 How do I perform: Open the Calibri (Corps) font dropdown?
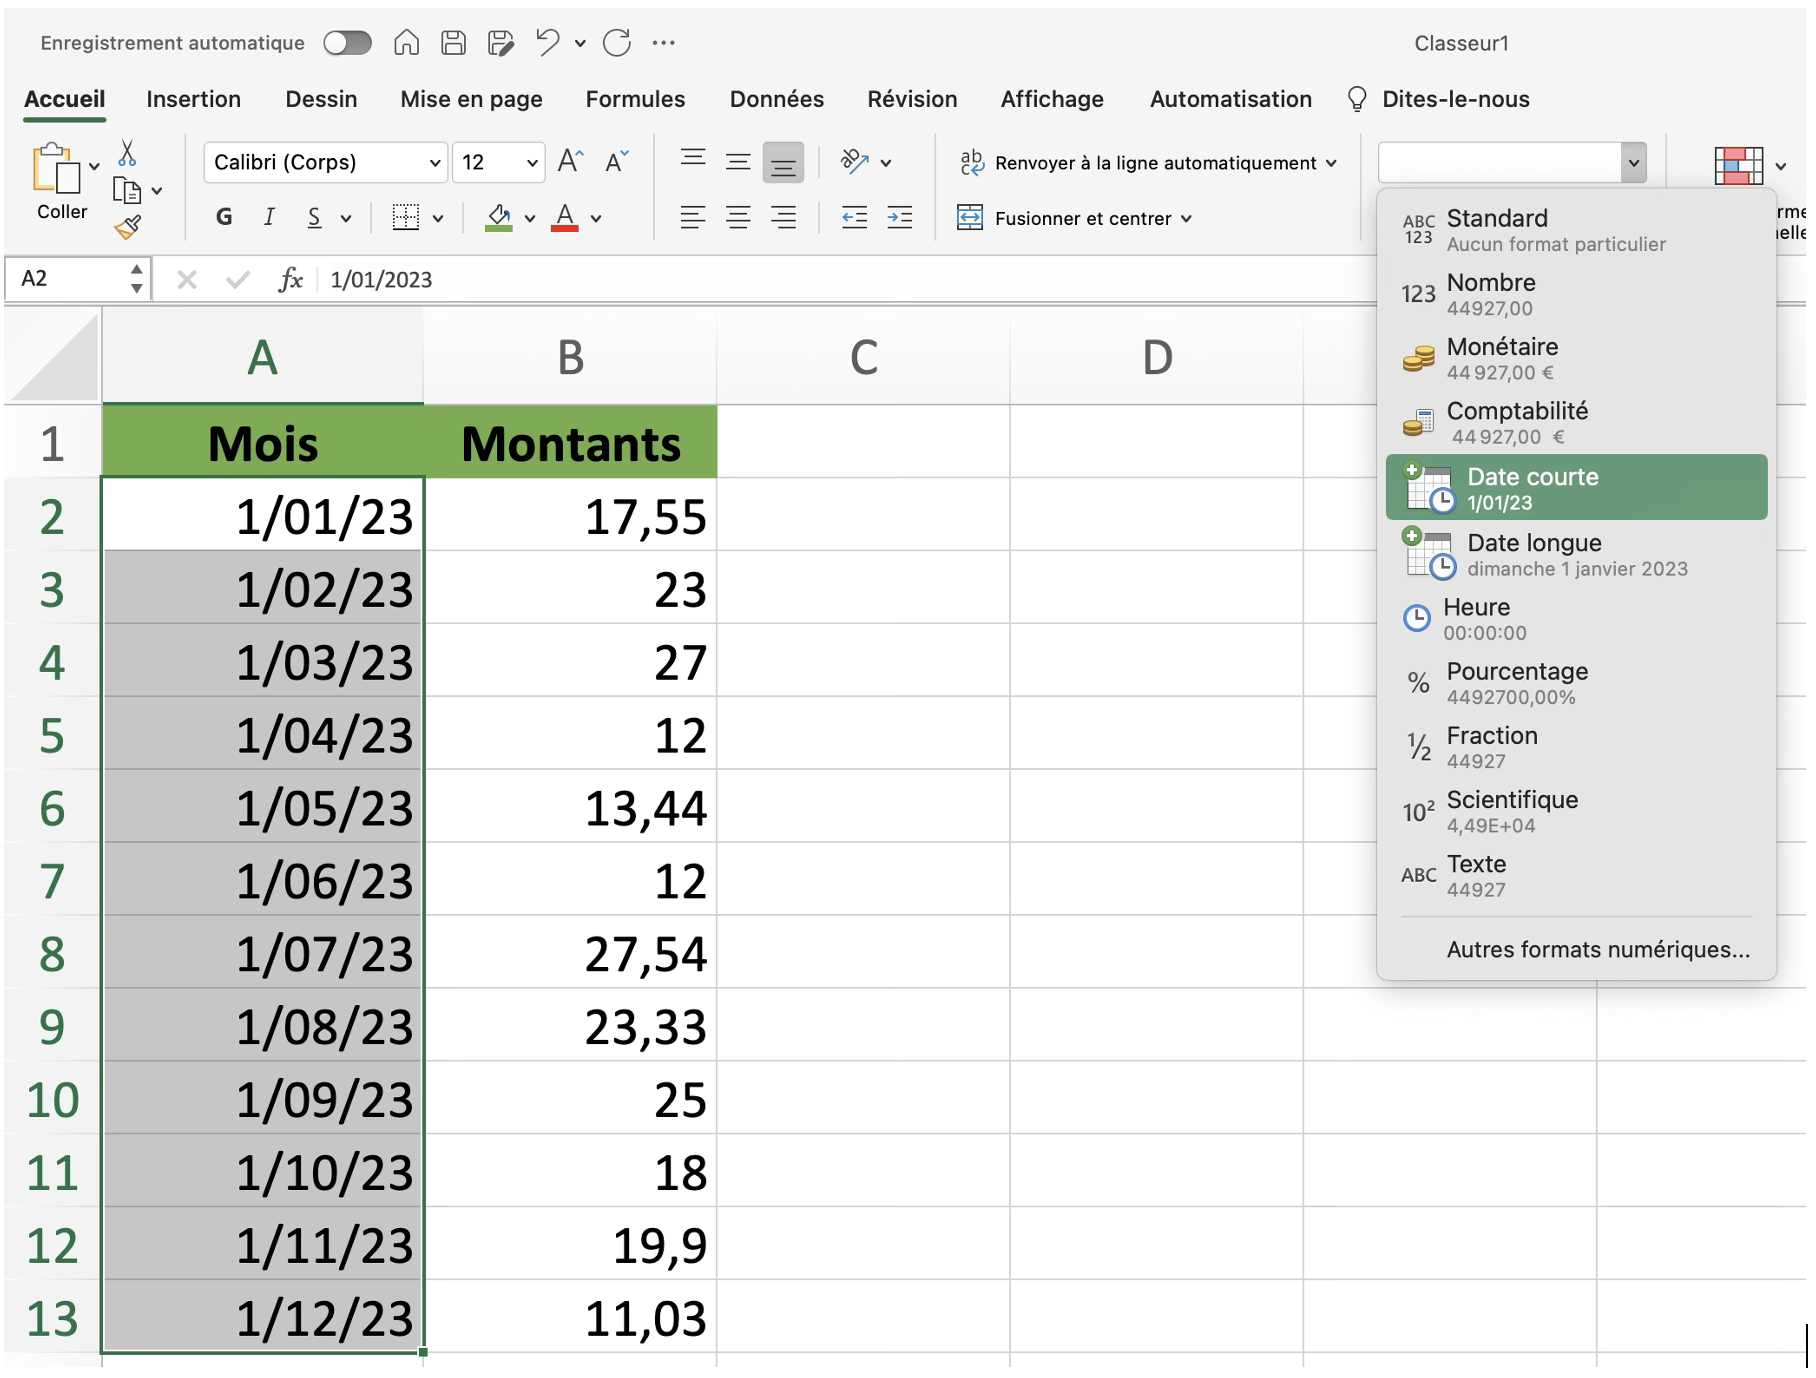434,163
